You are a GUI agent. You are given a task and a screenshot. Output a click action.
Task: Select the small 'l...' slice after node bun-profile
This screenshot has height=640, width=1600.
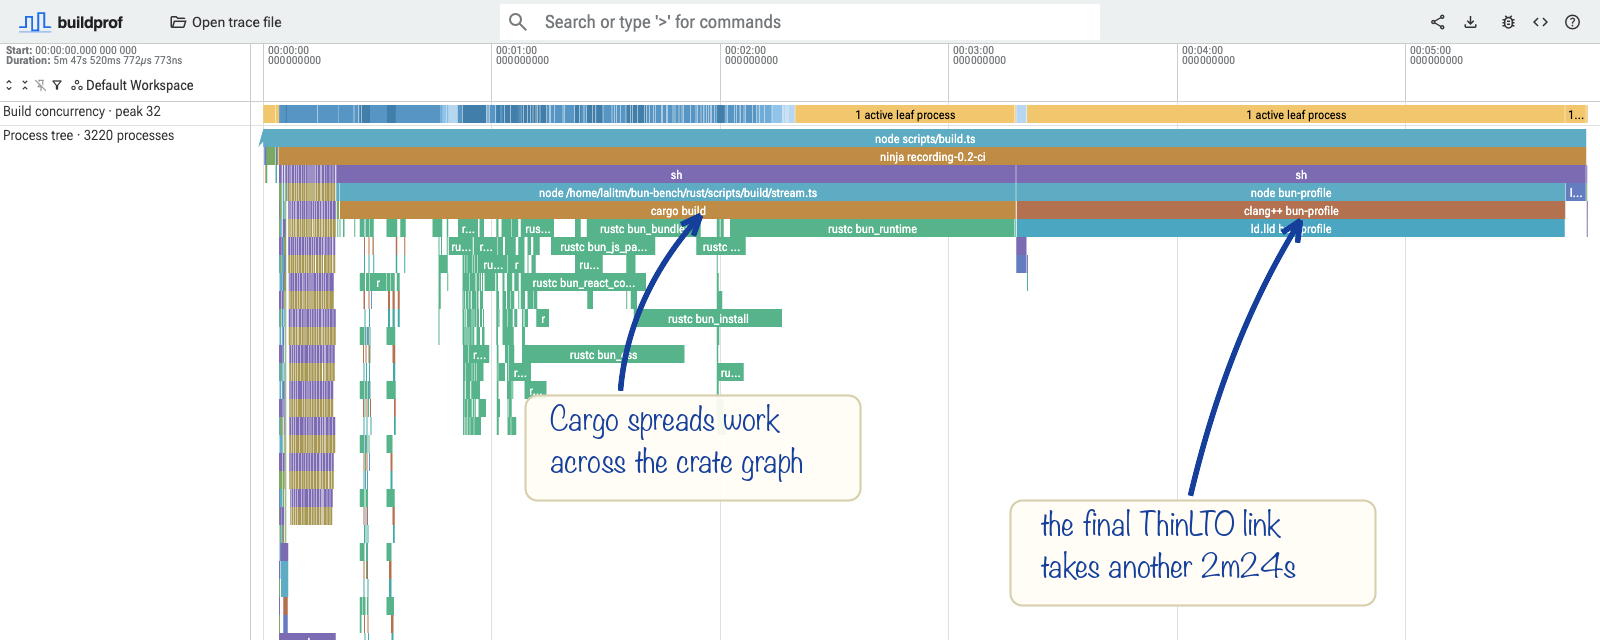[x=1576, y=193]
